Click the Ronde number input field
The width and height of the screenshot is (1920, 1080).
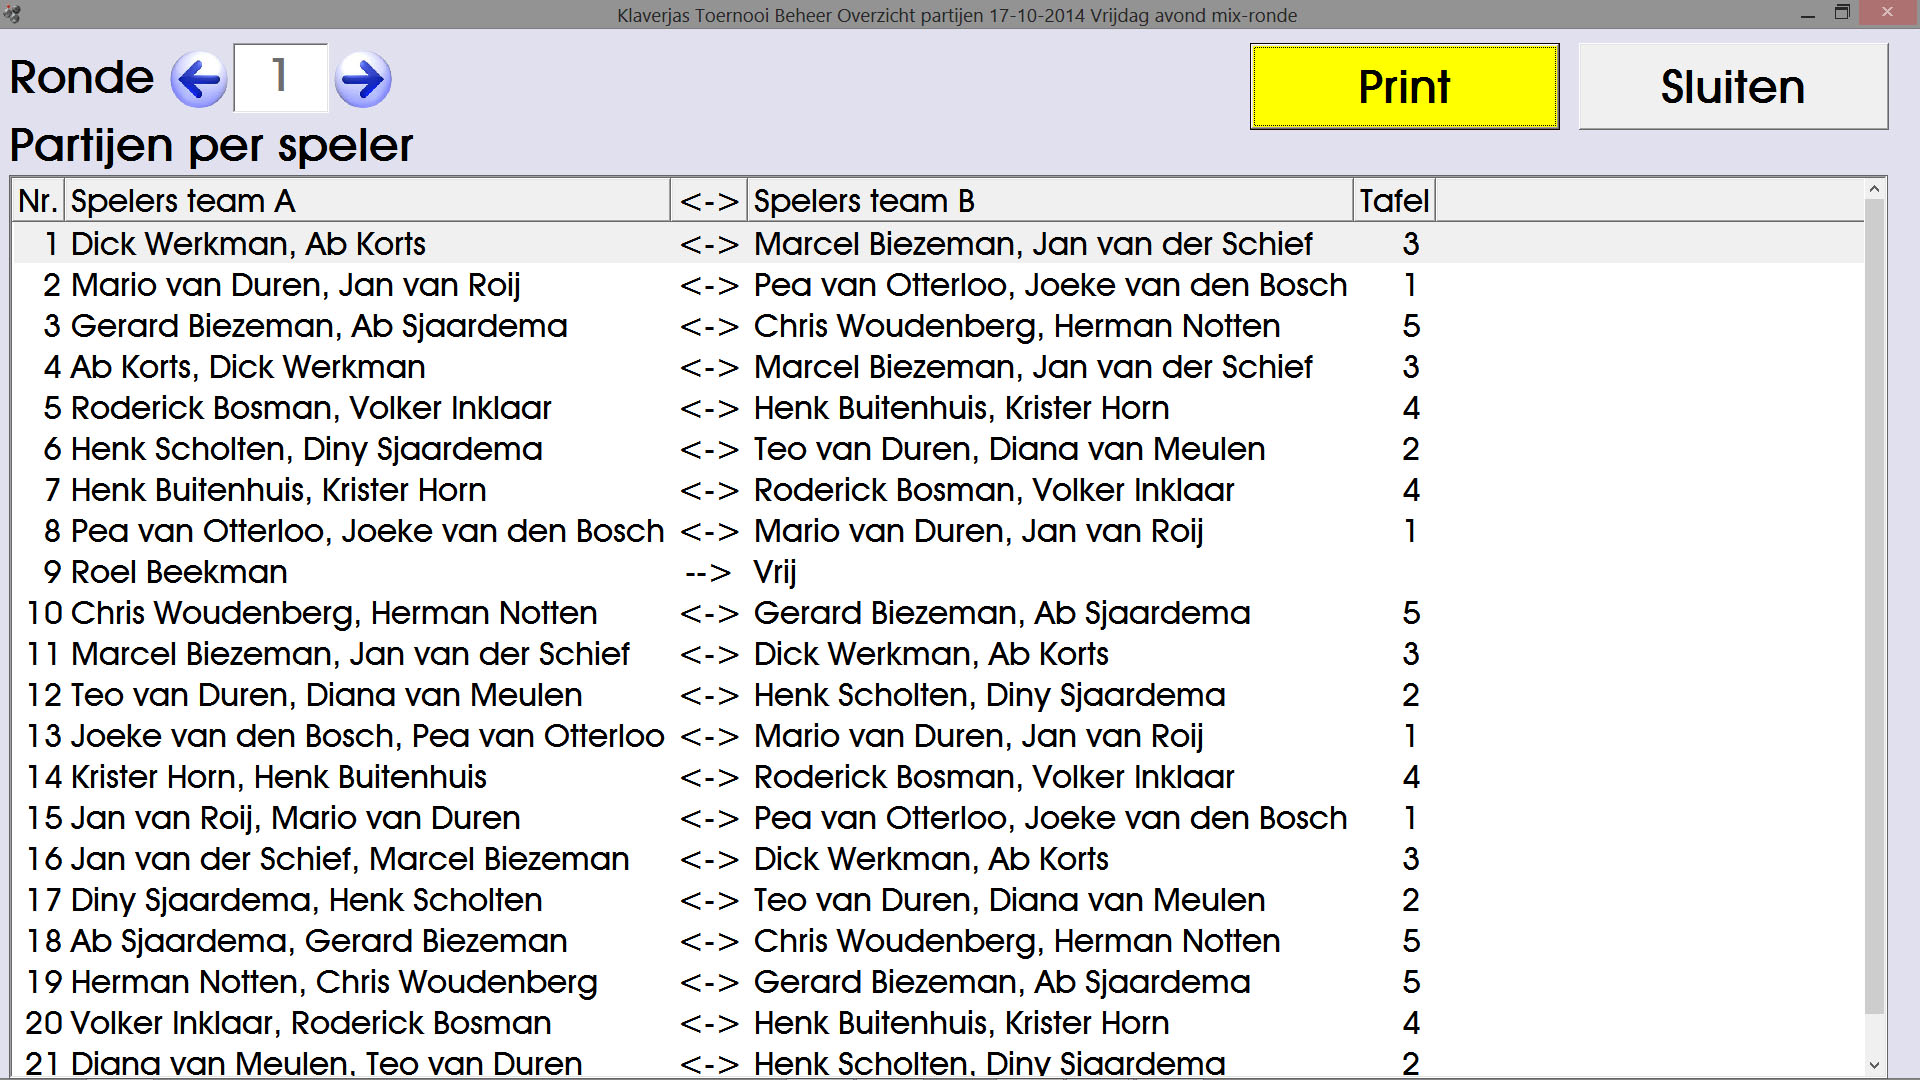coord(280,77)
